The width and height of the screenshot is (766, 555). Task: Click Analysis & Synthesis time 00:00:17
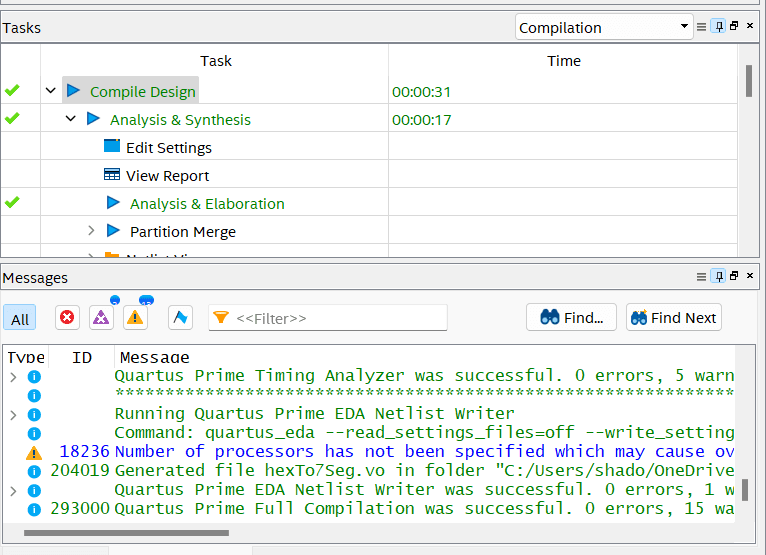(x=421, y=120)
